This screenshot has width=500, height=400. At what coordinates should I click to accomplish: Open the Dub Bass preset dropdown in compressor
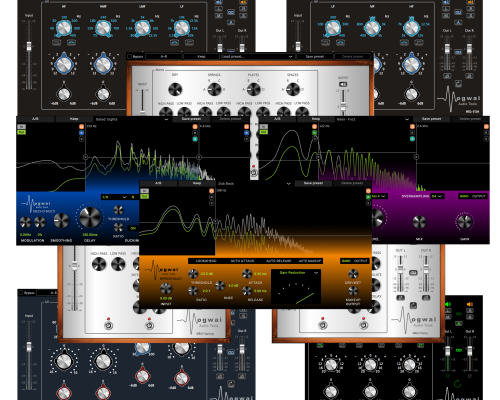point(254,184)
